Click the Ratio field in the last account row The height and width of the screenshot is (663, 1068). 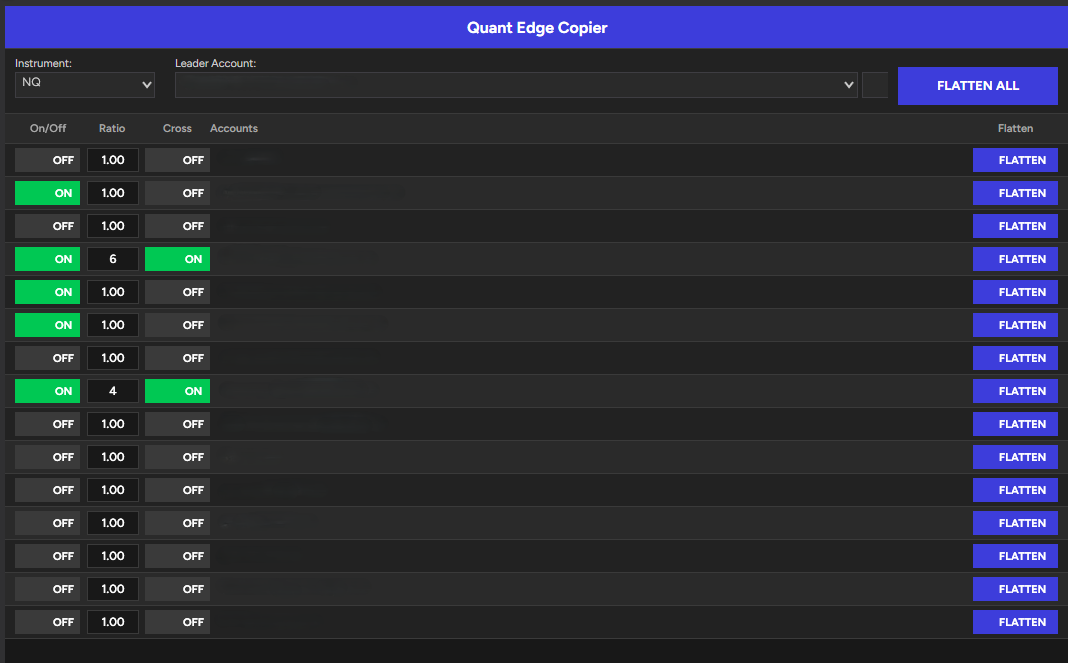click(x=112, y=622)
